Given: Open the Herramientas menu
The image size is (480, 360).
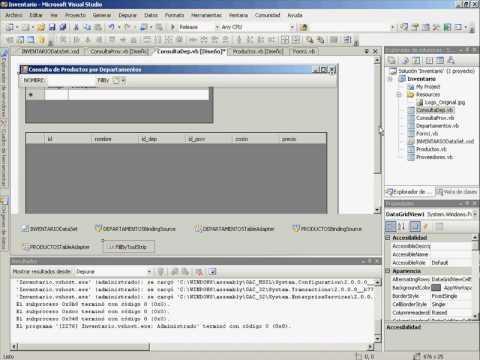Looking at the screenshot, I should point(206,15).
